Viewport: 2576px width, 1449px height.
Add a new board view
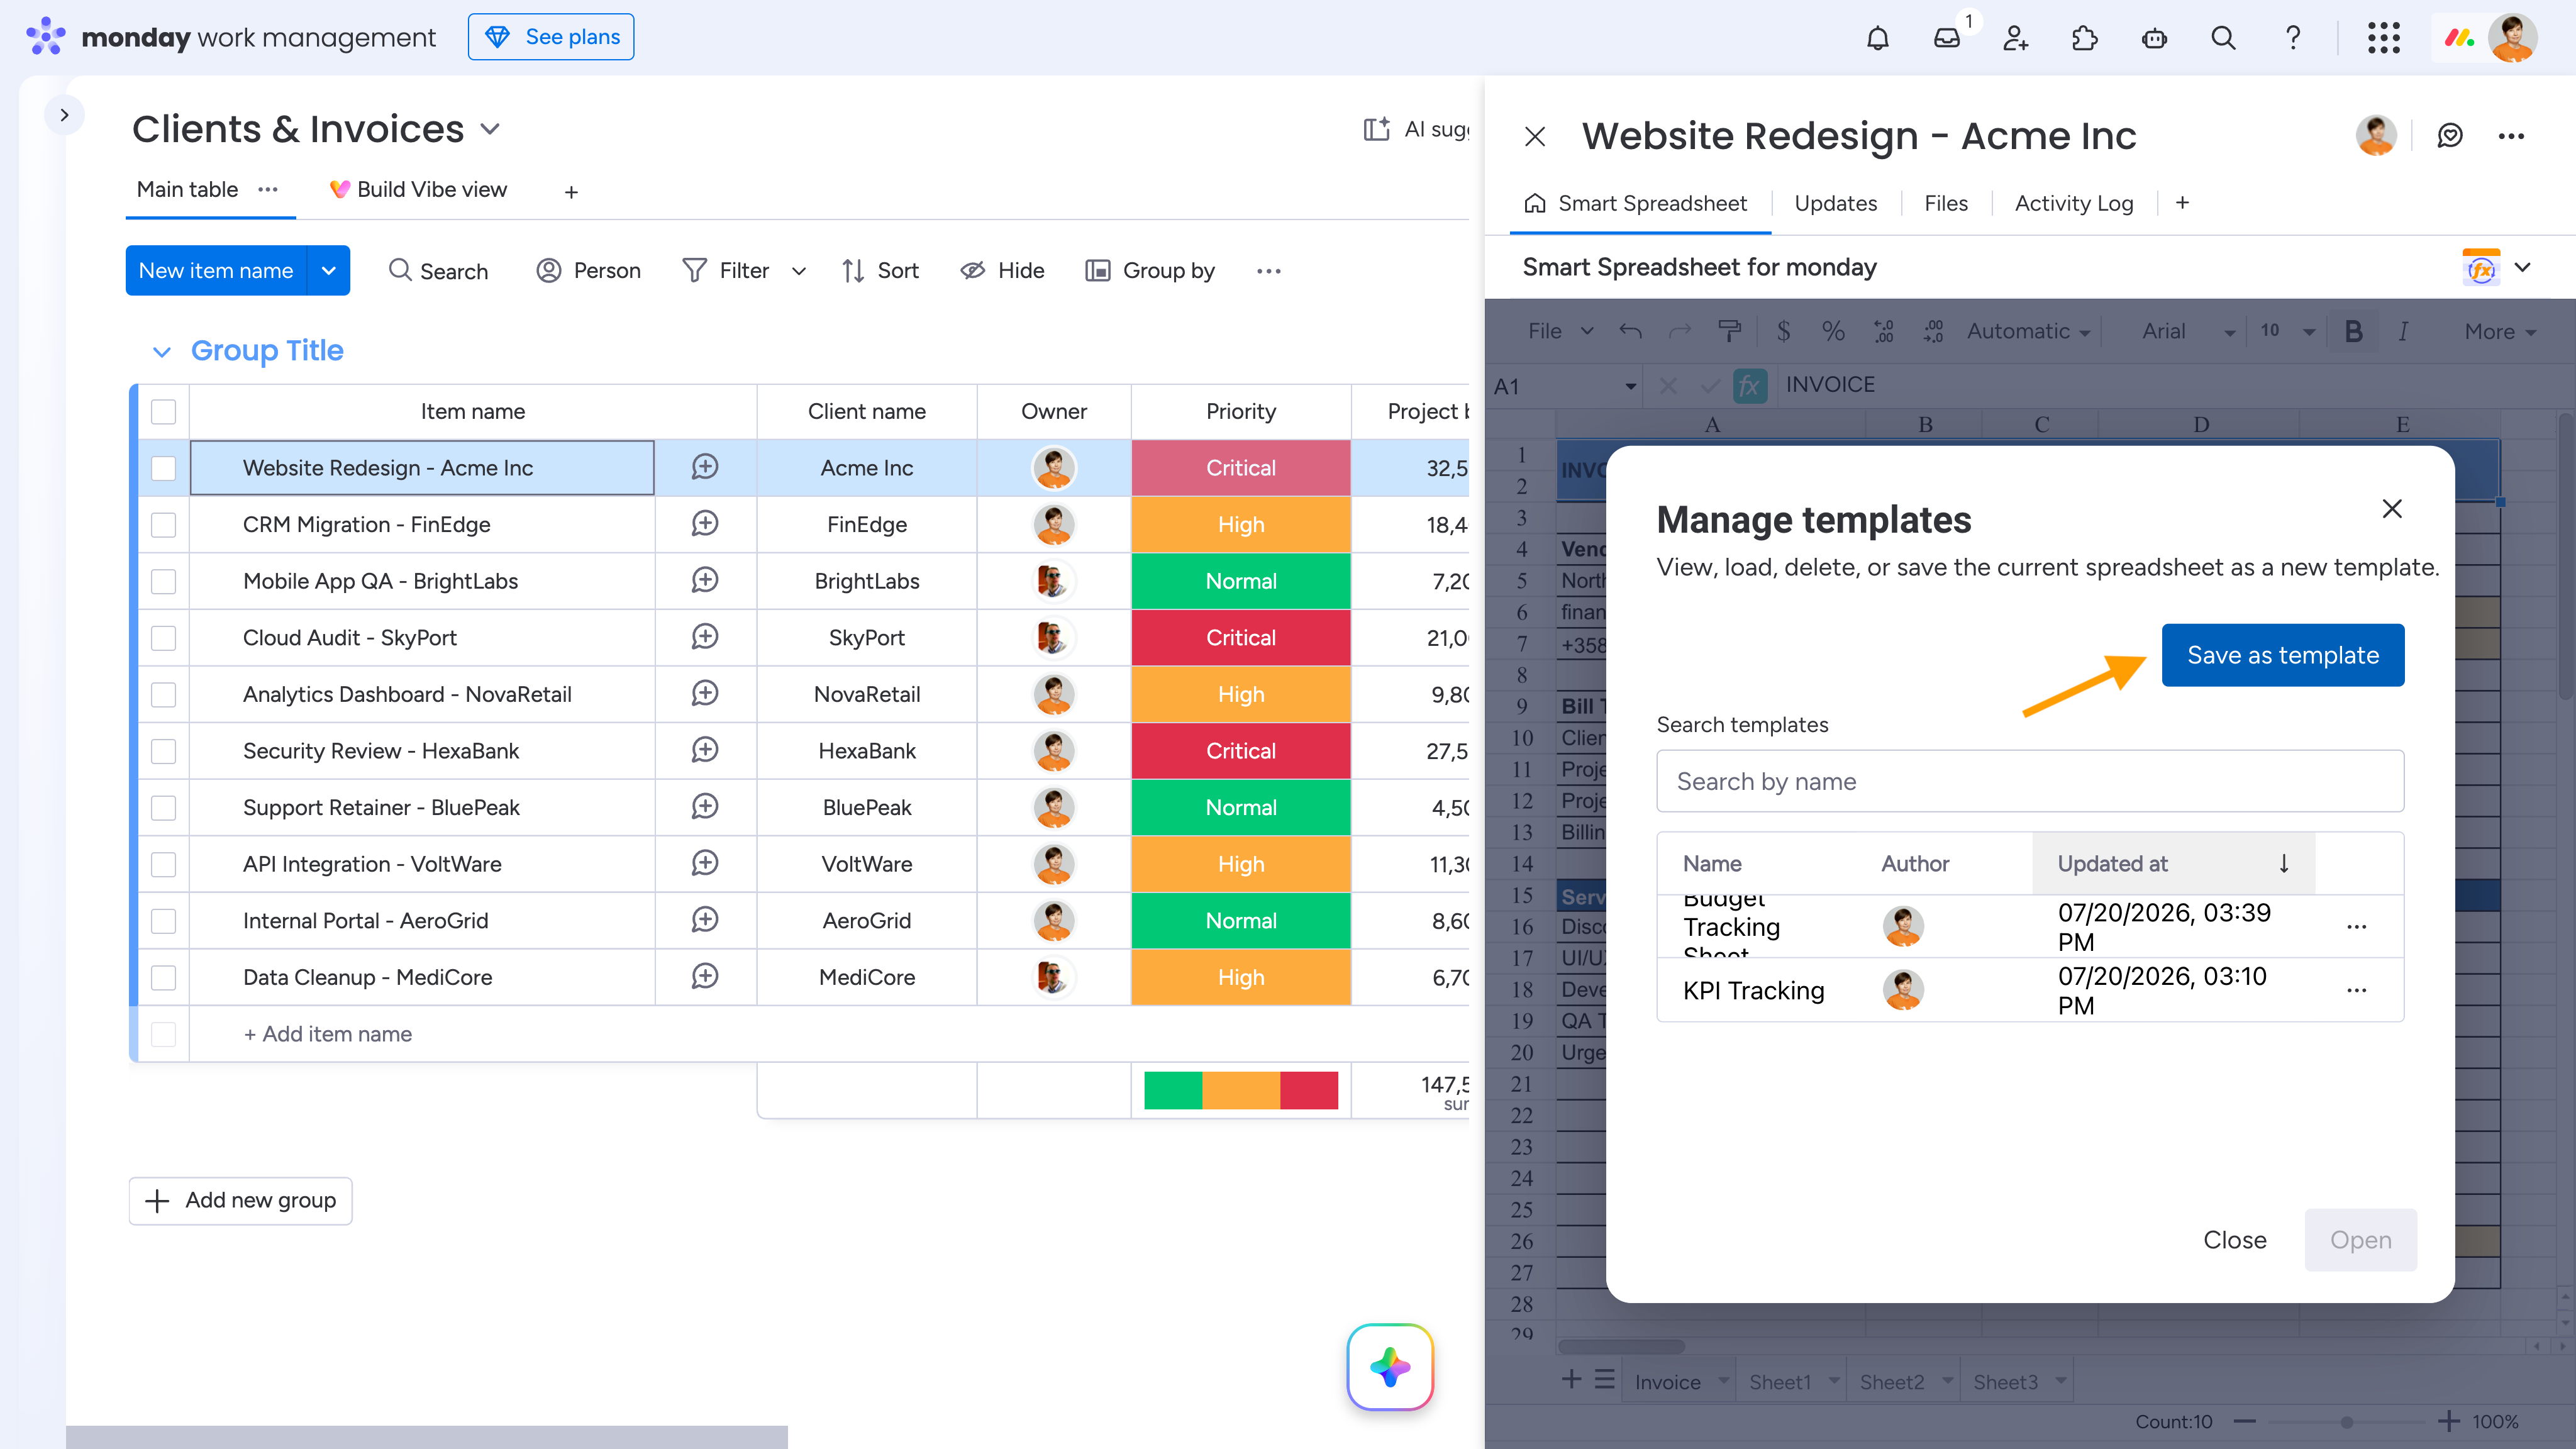tap(571, 192)
